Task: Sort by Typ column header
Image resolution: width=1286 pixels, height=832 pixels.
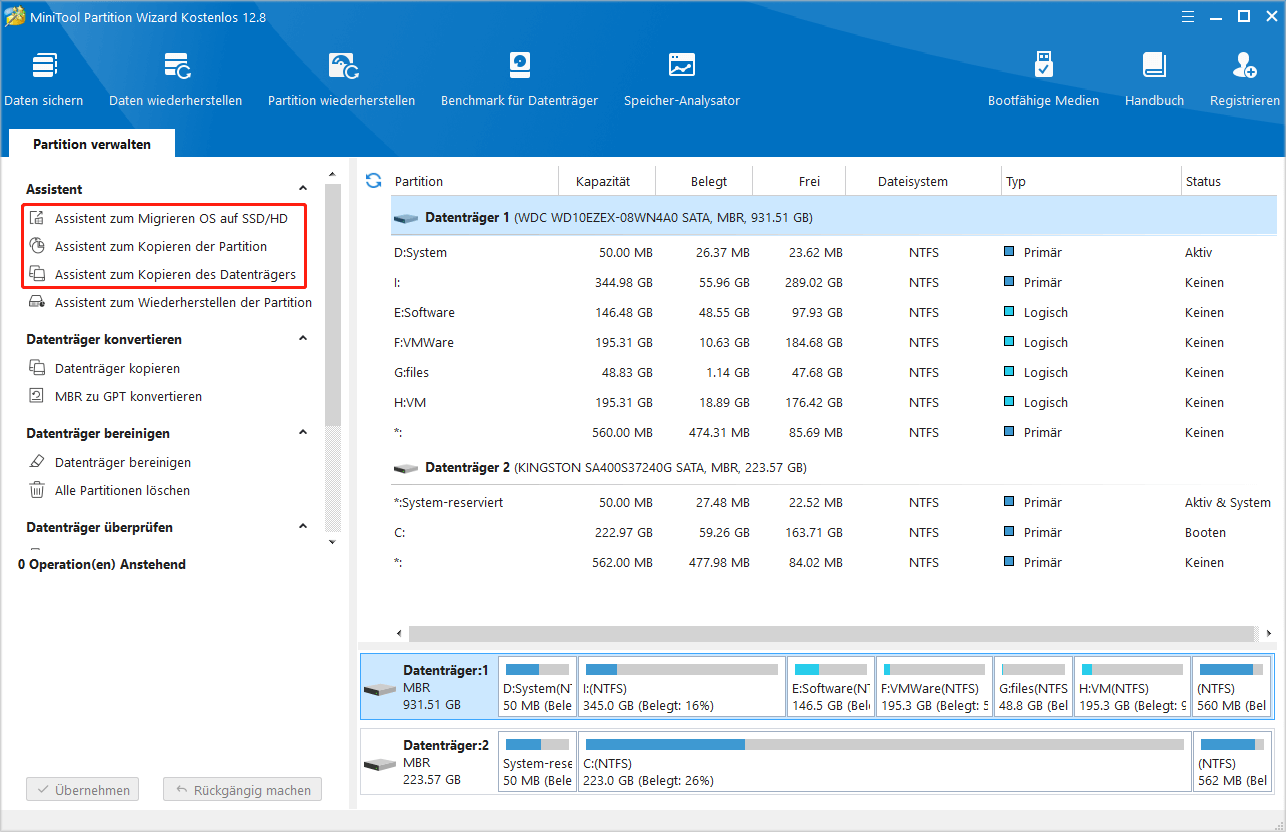Action: pyautogui.click(x=1091, y=181)
